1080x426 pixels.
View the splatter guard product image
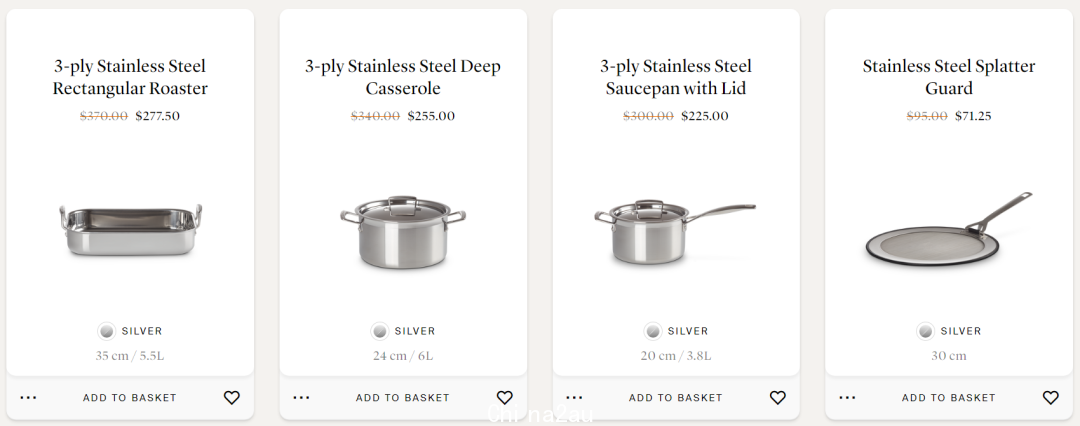[x=949, y=230]
